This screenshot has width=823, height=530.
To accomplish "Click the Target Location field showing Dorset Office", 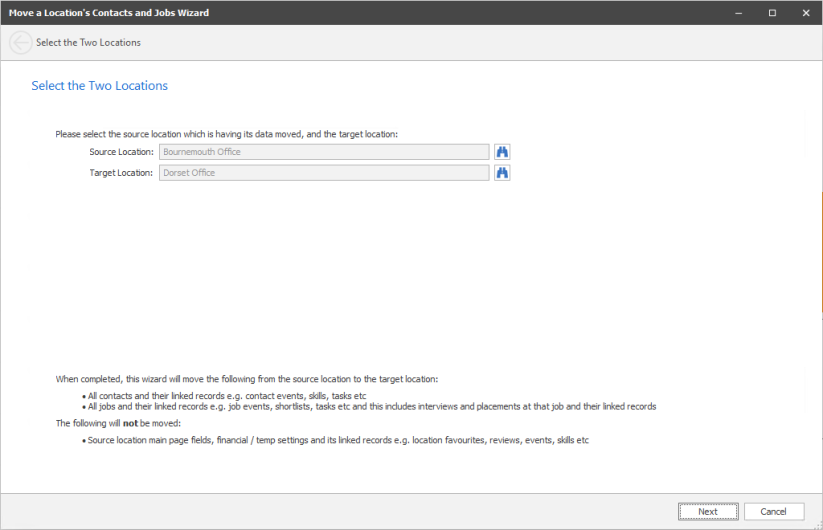I will [x=324, y=173].
